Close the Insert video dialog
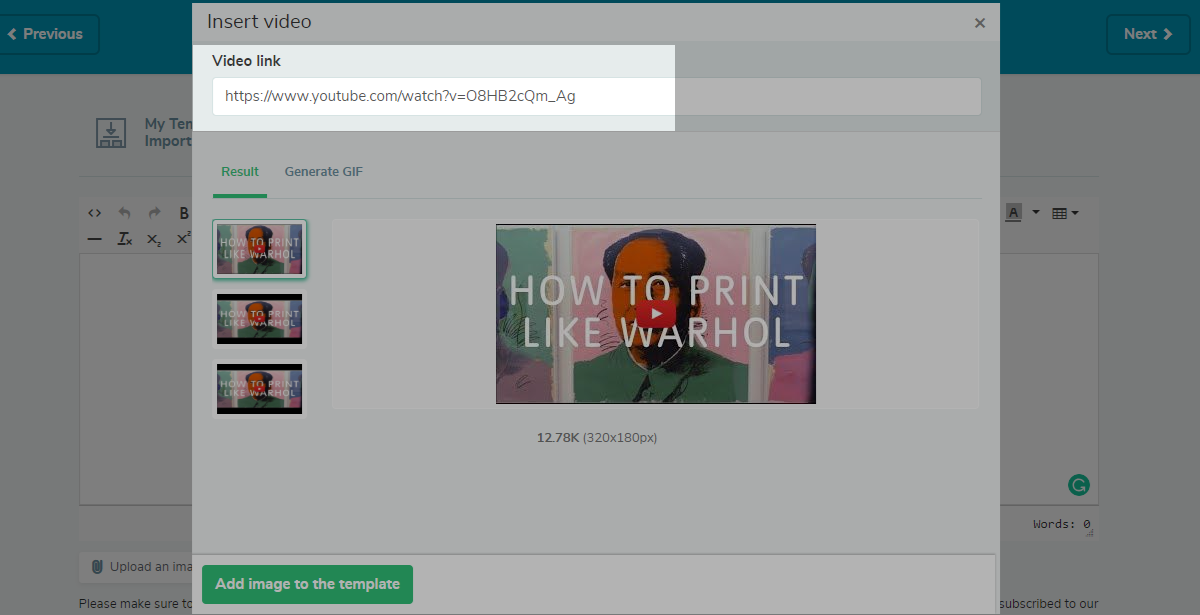Screen dimensions: 1200x615 [x=980, y=23]
